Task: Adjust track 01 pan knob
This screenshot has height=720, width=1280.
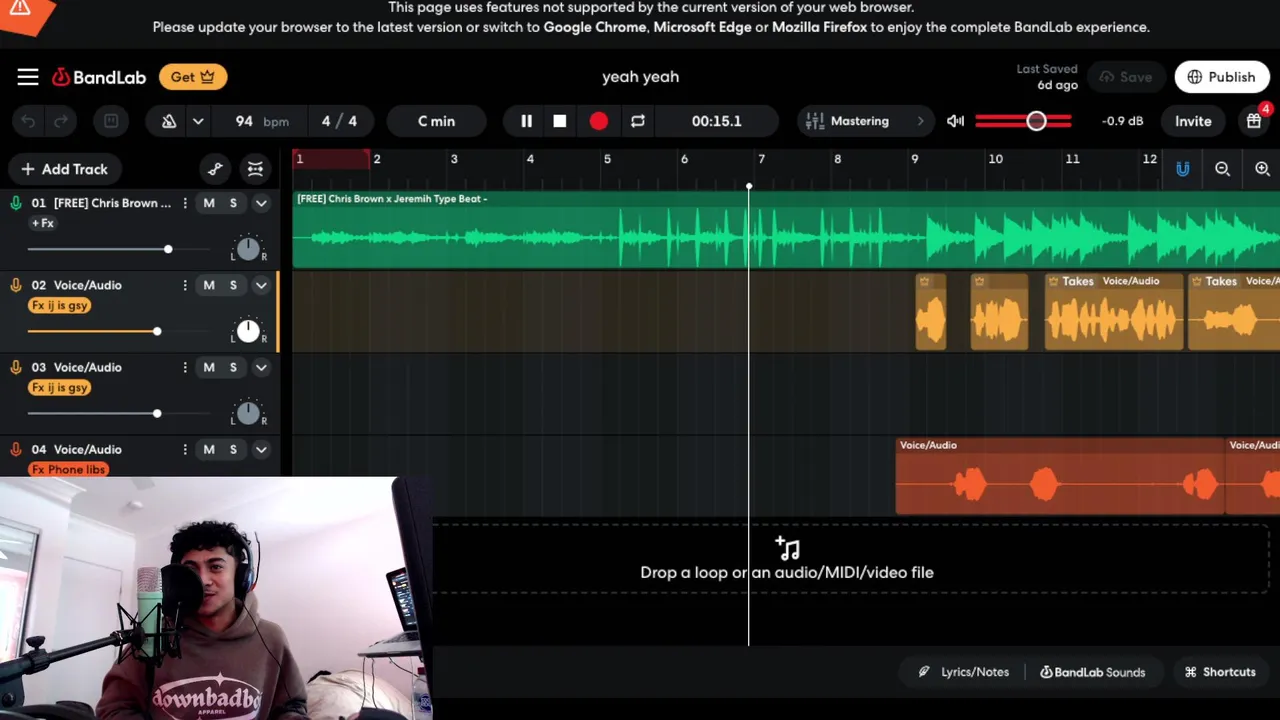Action: click(x=248, y=248)
